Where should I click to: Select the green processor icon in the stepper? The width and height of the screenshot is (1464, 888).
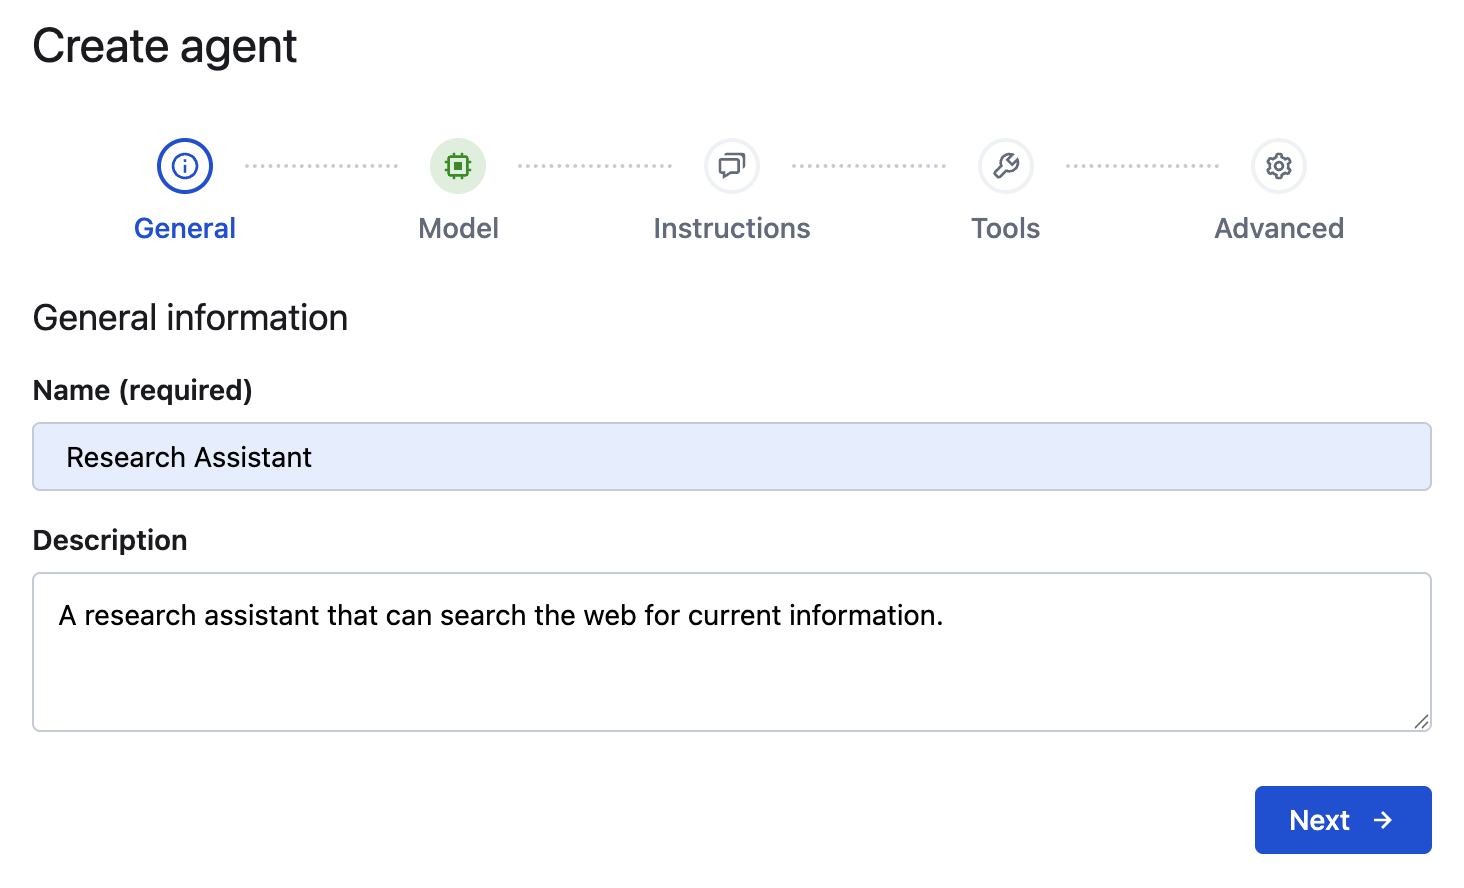pos(457,166)
